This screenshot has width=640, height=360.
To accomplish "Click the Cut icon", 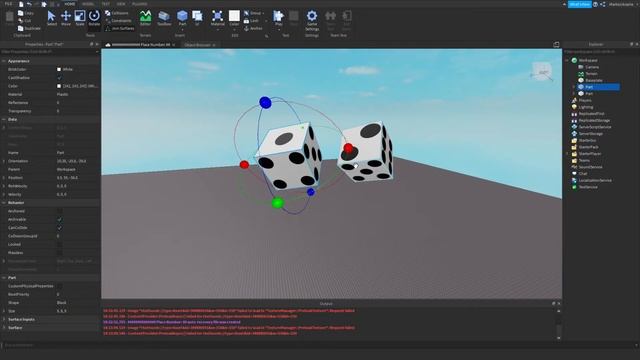I will point(21,20).
